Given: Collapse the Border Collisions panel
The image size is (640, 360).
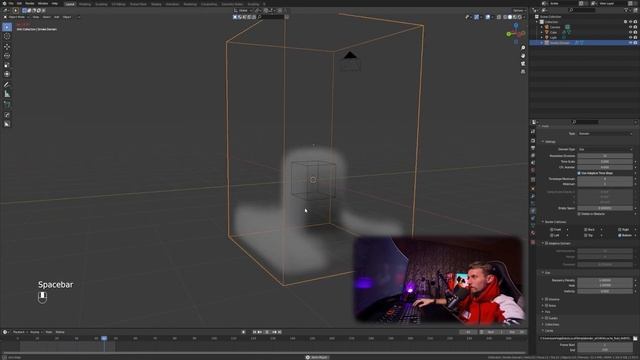Looking at the screenshot, I should click(554, 222).
